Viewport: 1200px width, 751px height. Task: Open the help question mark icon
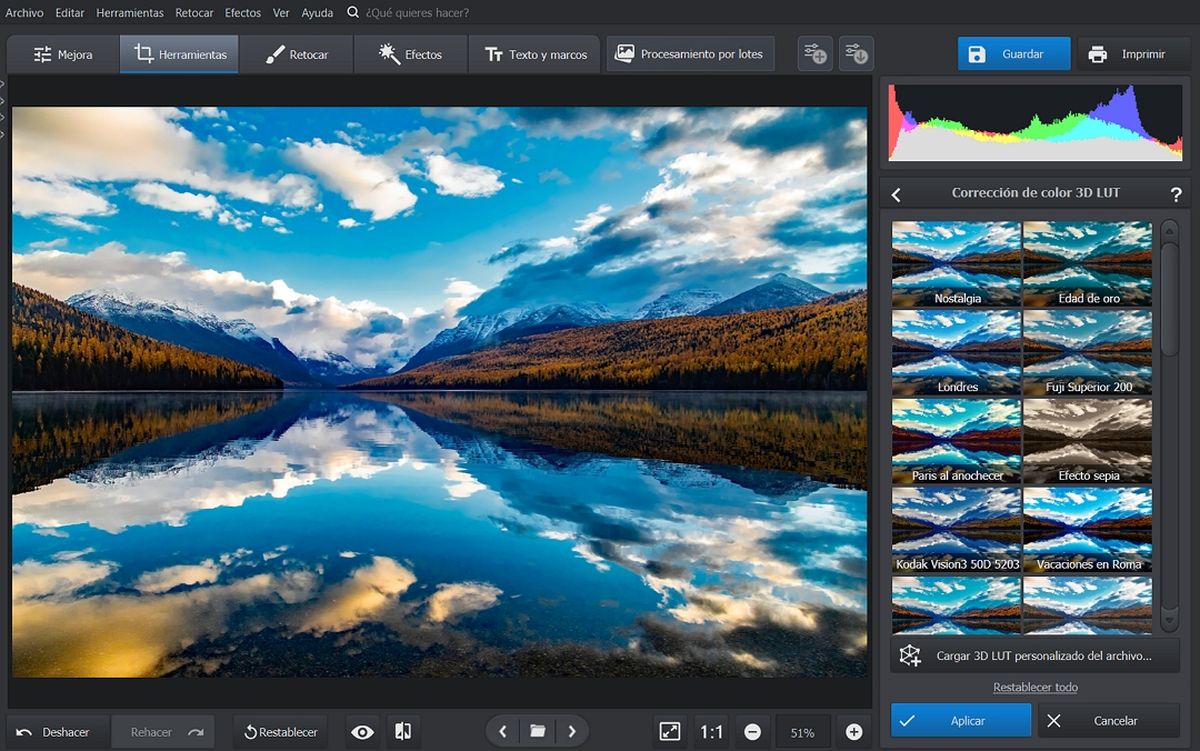tap(1176, 194)
